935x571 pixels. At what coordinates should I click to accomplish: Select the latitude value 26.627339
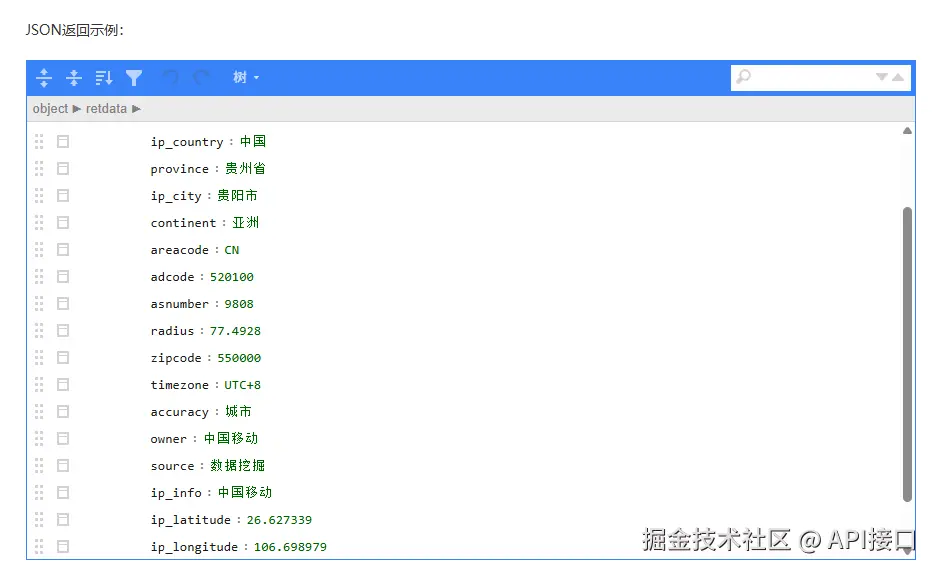coord(279,520)
